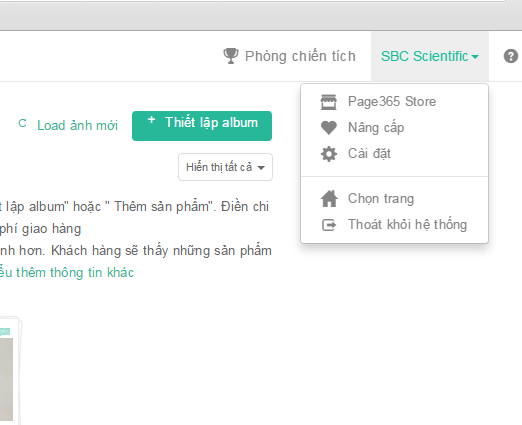The height and width of the screenshot is (425, 522).
Task: Click the Page365 Store shop icon
Action: 329,102
